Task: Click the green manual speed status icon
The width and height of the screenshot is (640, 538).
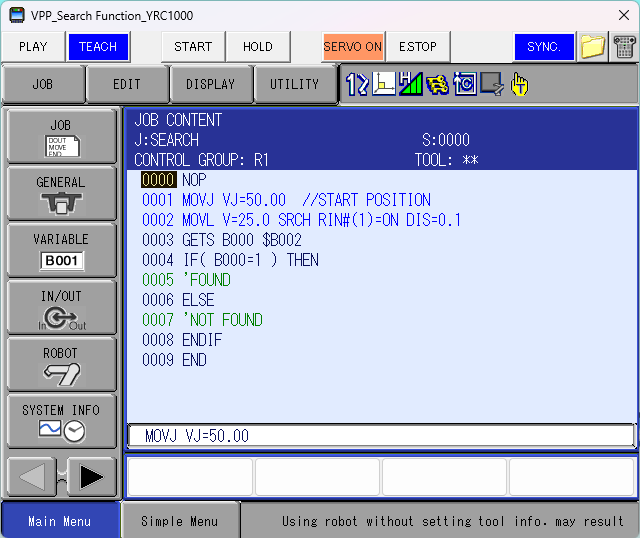Action: tap(410, 85)
